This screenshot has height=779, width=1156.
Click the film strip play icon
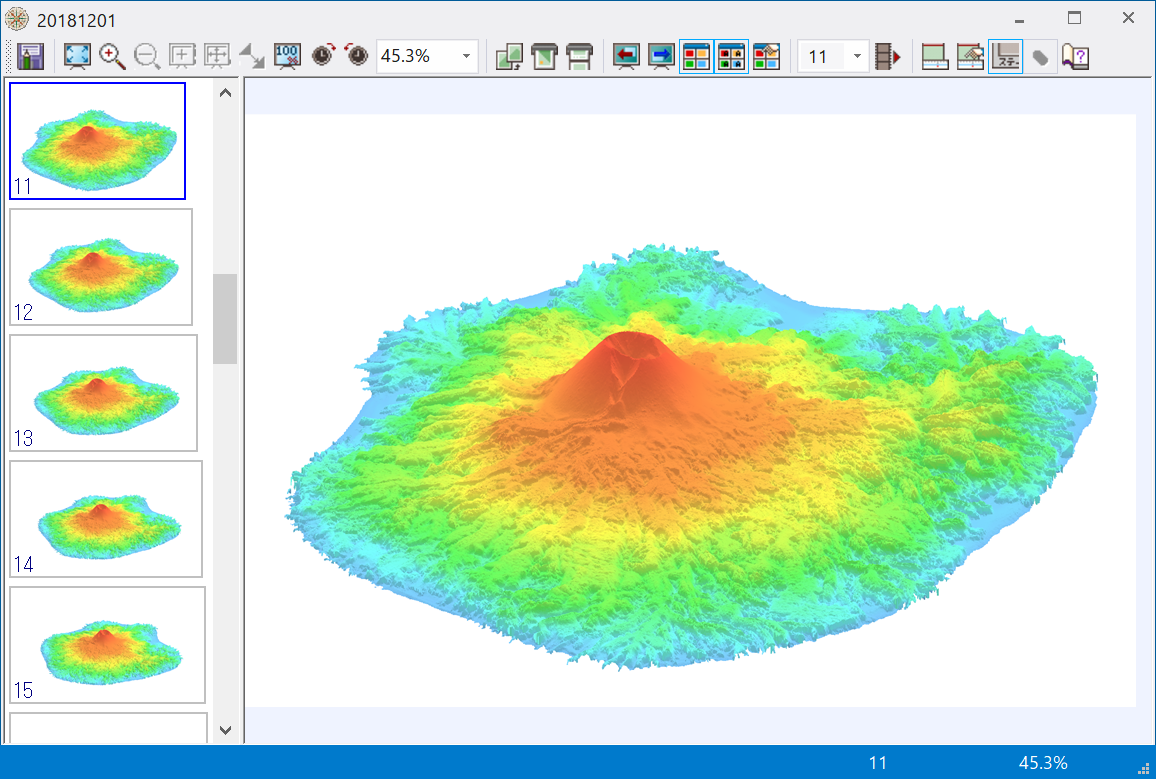click(888, 57)
